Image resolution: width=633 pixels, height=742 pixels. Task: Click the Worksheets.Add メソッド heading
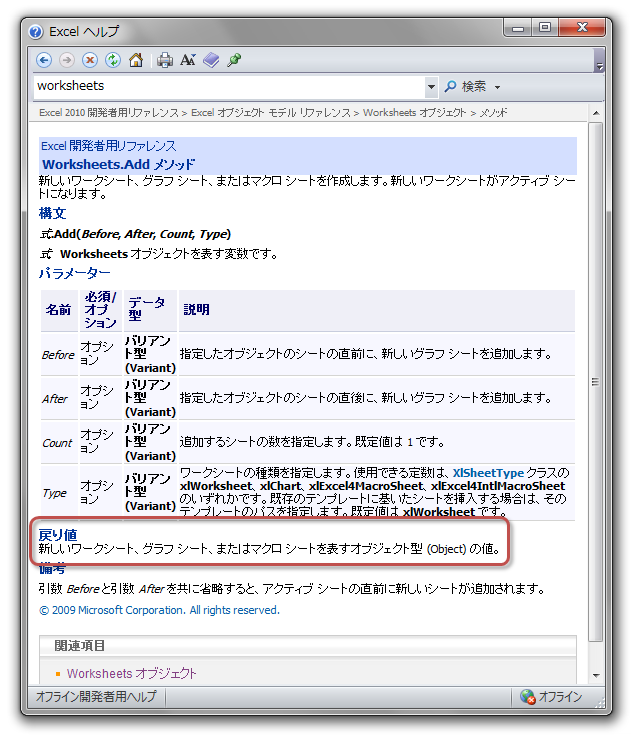point(118,164)
